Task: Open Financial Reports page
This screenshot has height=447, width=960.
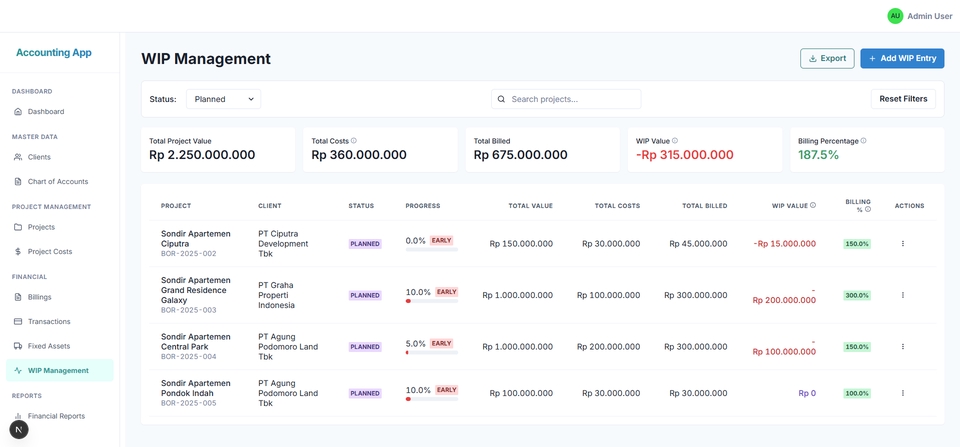Action: (x=59, y=416)
